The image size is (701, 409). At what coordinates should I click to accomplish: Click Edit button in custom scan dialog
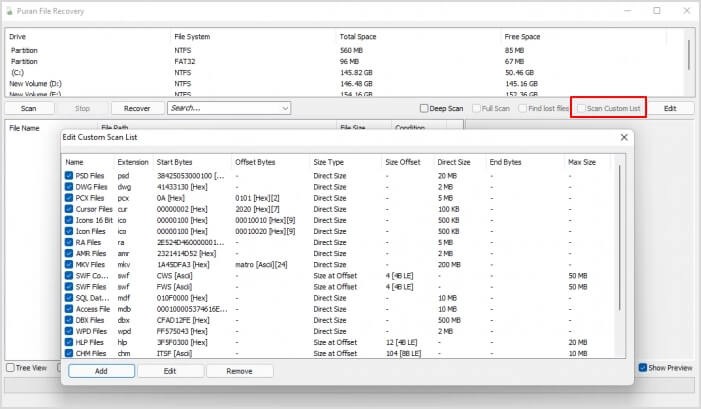click(170, 371)
